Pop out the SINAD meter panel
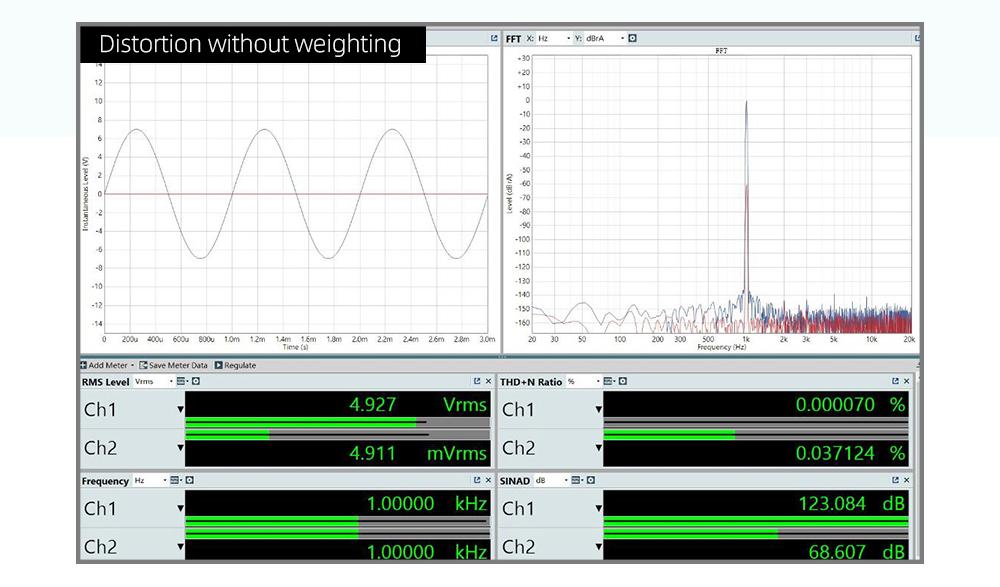This screenshot has height=587, width=1000. [x=895, y=480]
